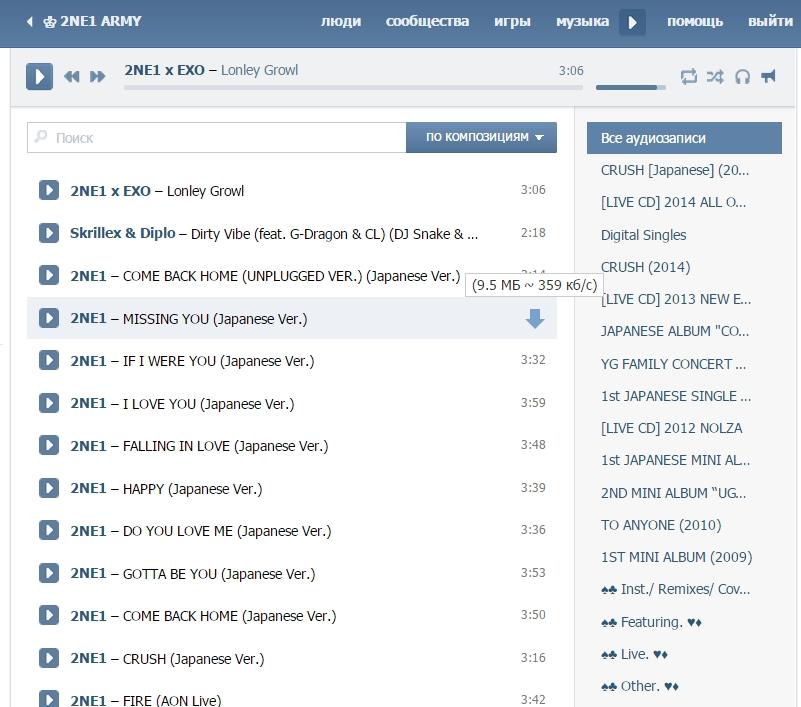Play 2NE1 x EXO Lonley Growl from list
The height and width of the screenshot is (707, 801).
[x=49, y=190]
